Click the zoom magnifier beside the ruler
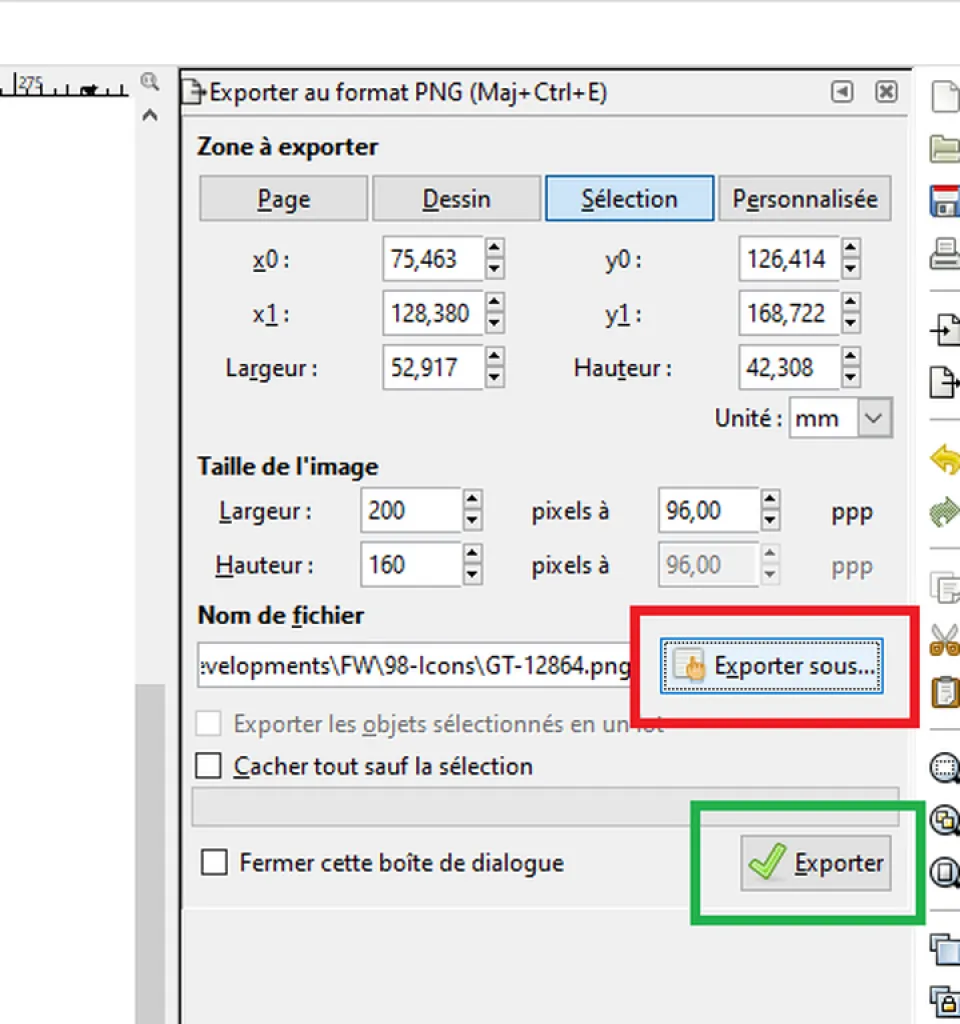 pyautogui.click(x=150, y=82)
